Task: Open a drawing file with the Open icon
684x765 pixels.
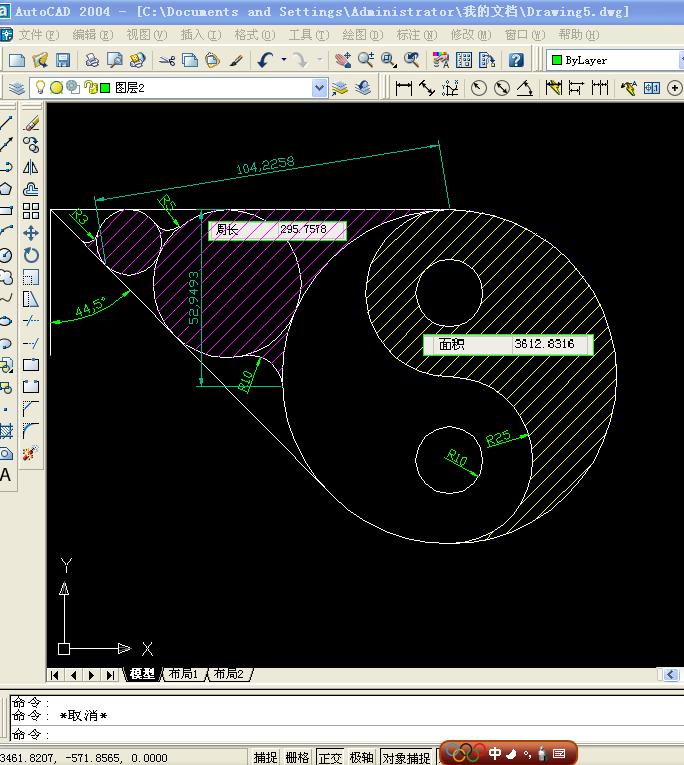Action: [40, 60]
